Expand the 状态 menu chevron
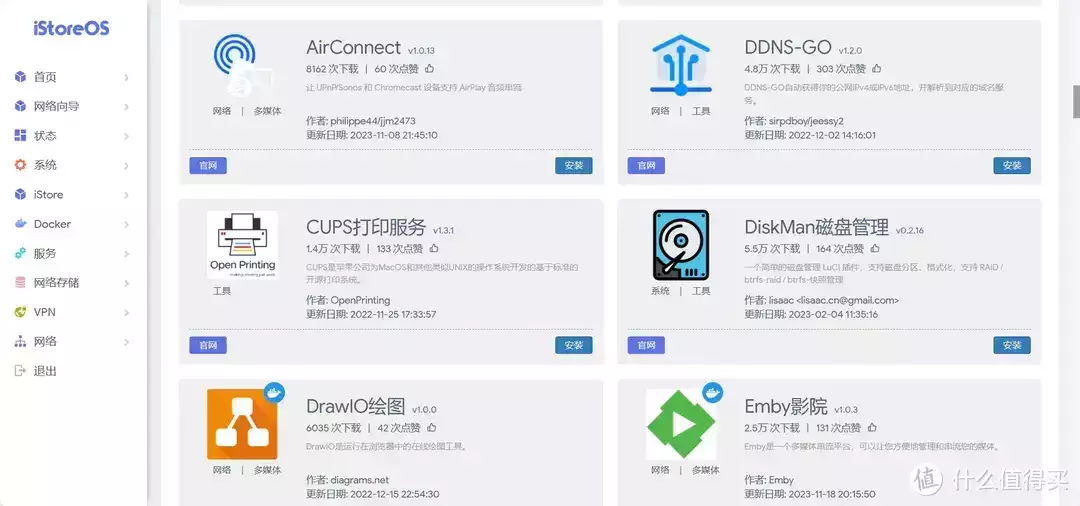This screenshot has width=1080, height=506. pos(127,136)
